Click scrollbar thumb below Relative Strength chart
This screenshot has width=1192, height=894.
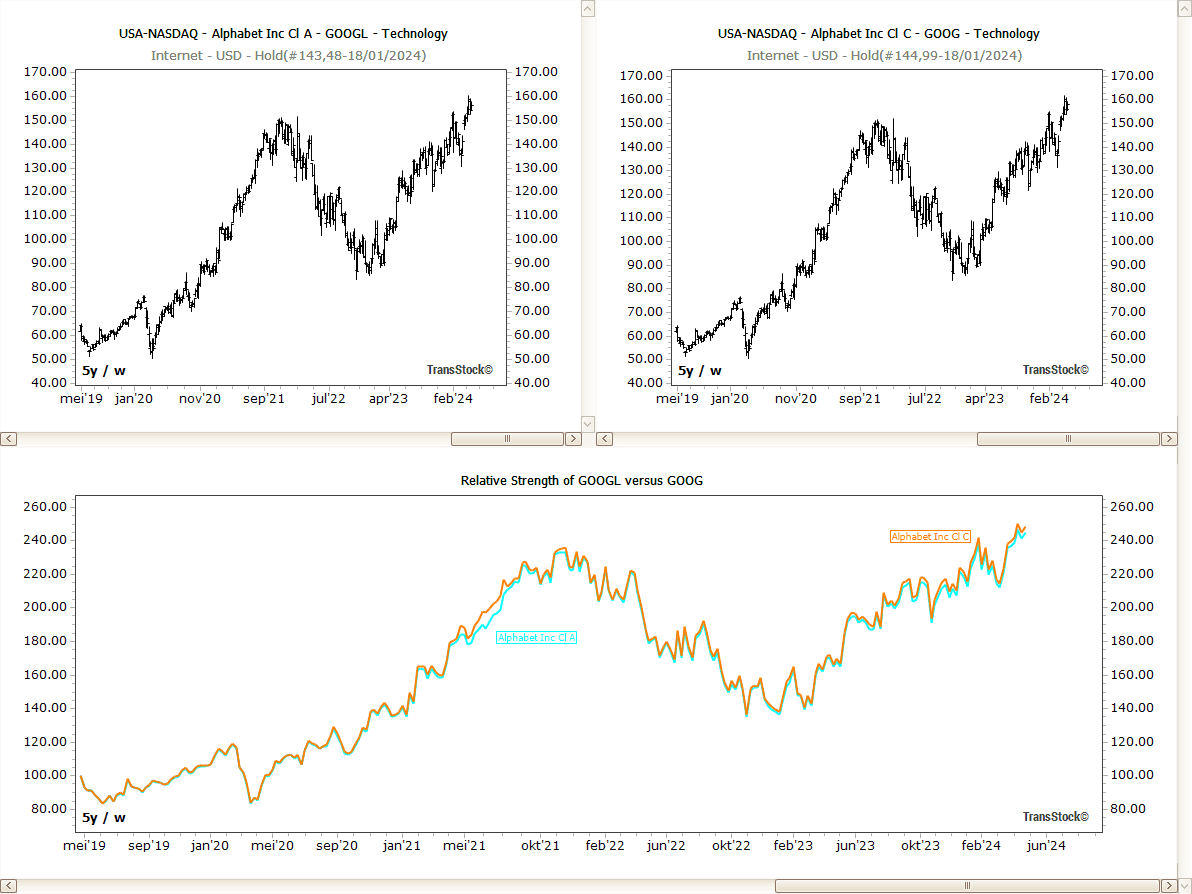967,885
